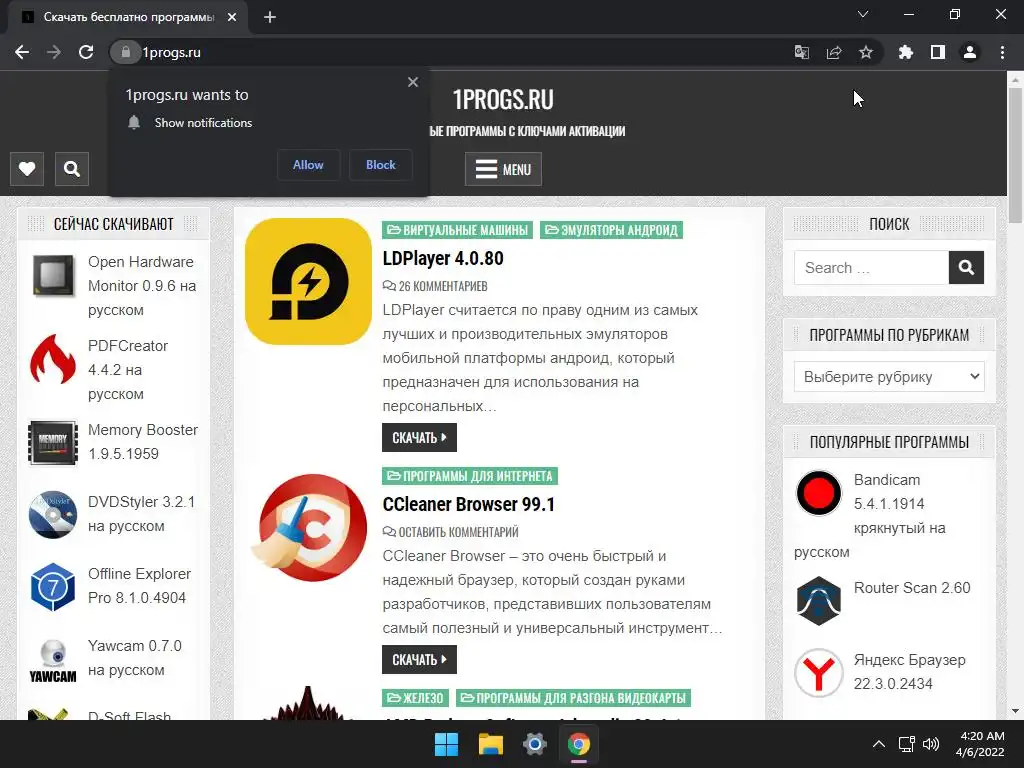This screenshot has height=768, width=1024.
Task: Open the Extensions puzzle icon
Action: point(905,52)
